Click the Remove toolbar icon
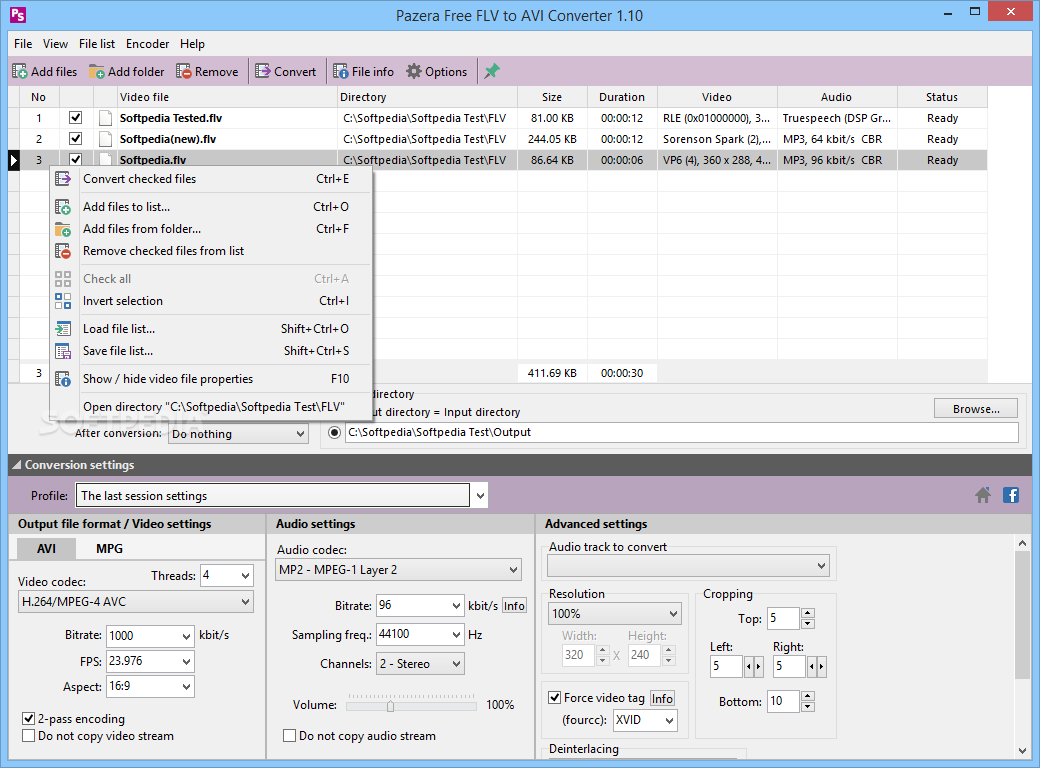This screenshot has height=768, width=1040. [x=184, y=72]
